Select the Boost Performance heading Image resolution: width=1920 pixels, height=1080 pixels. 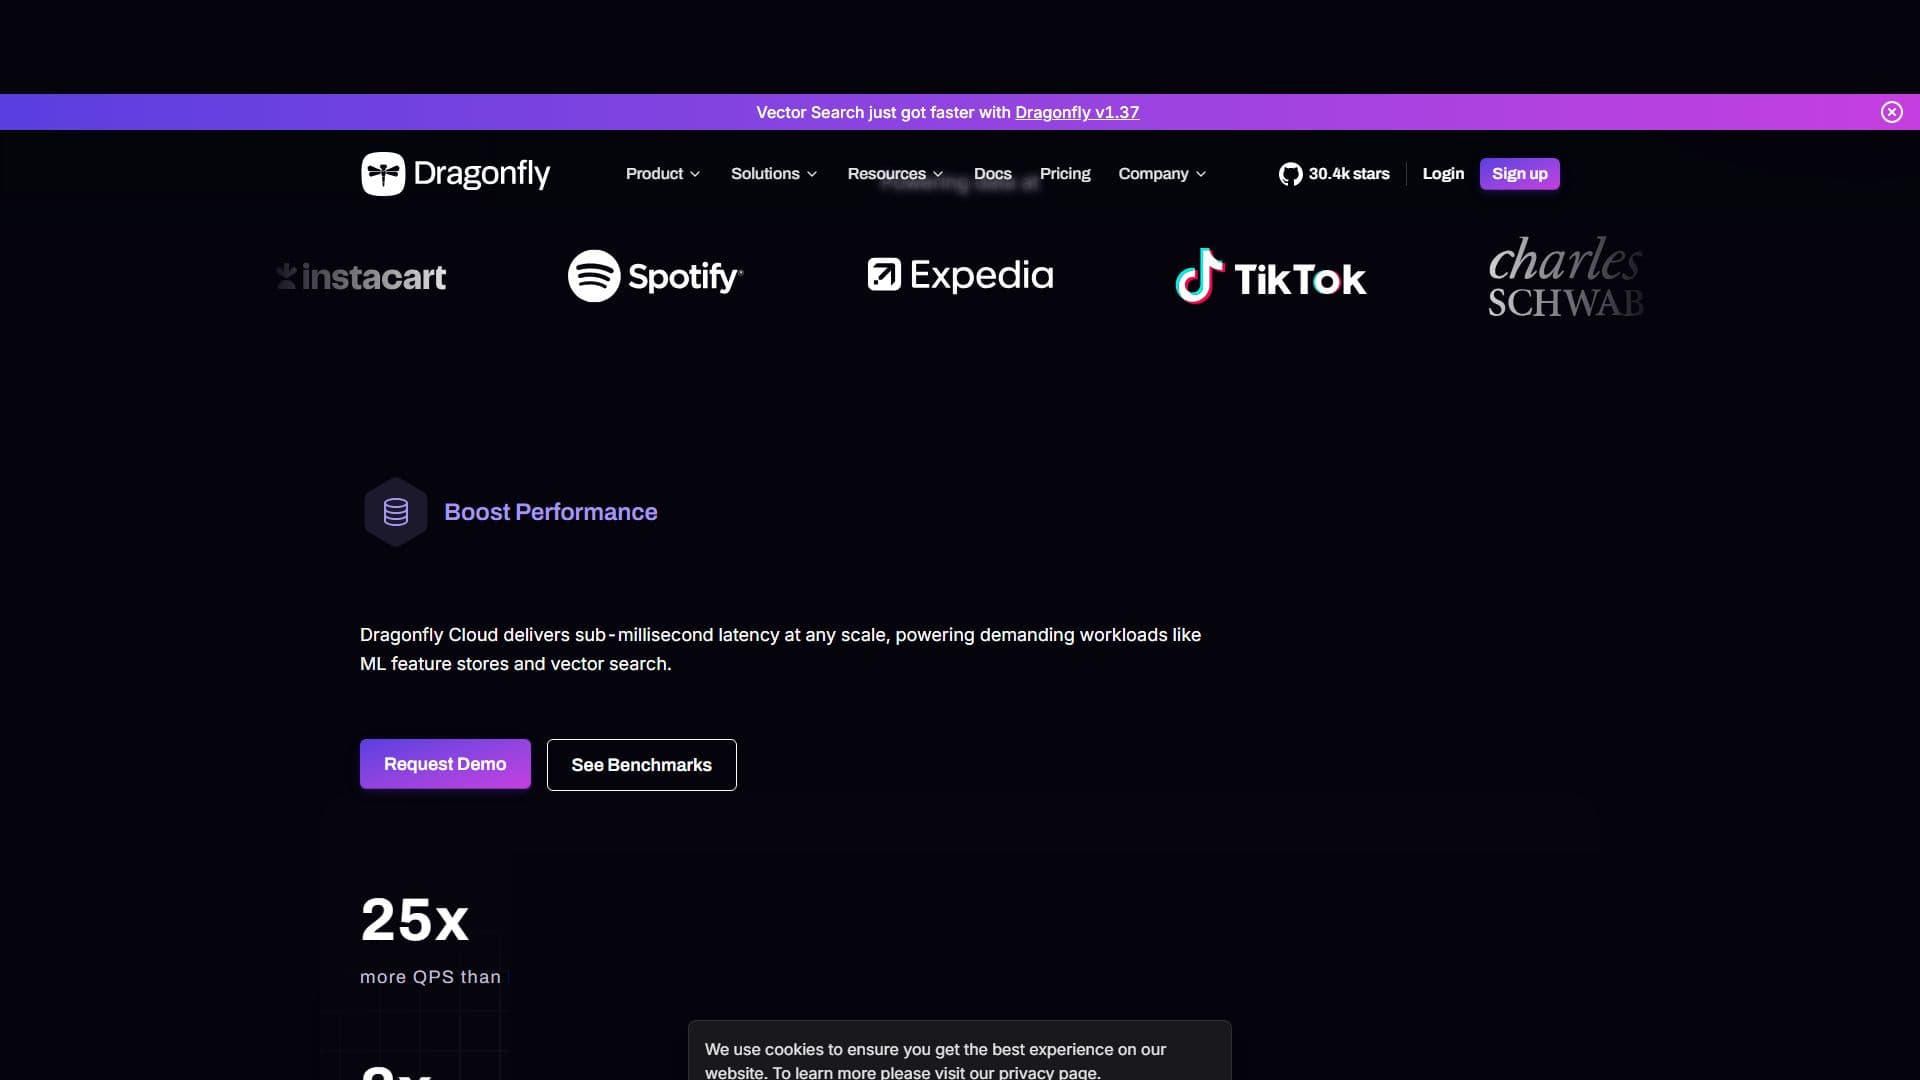pos(551,512)
